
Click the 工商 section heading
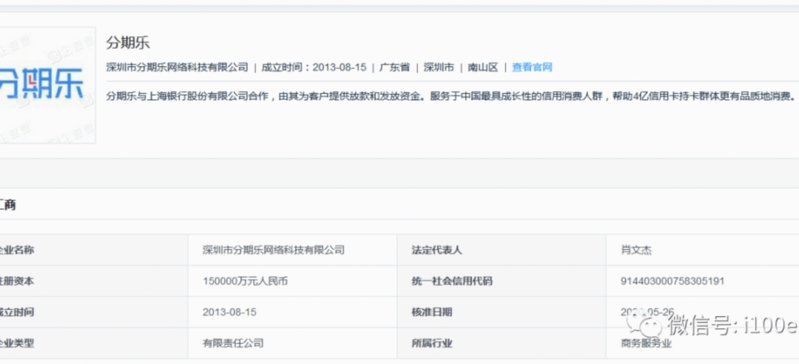click(x=8, y=205)
